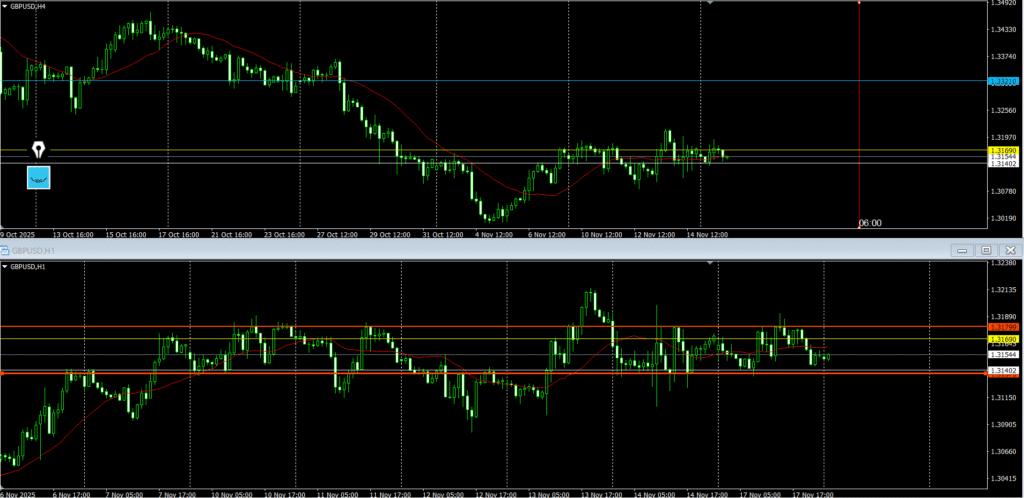Restore the GBPUSD,H1 chart window
This screenshot has width=1024, height=498.
click(x=986, y=250)
